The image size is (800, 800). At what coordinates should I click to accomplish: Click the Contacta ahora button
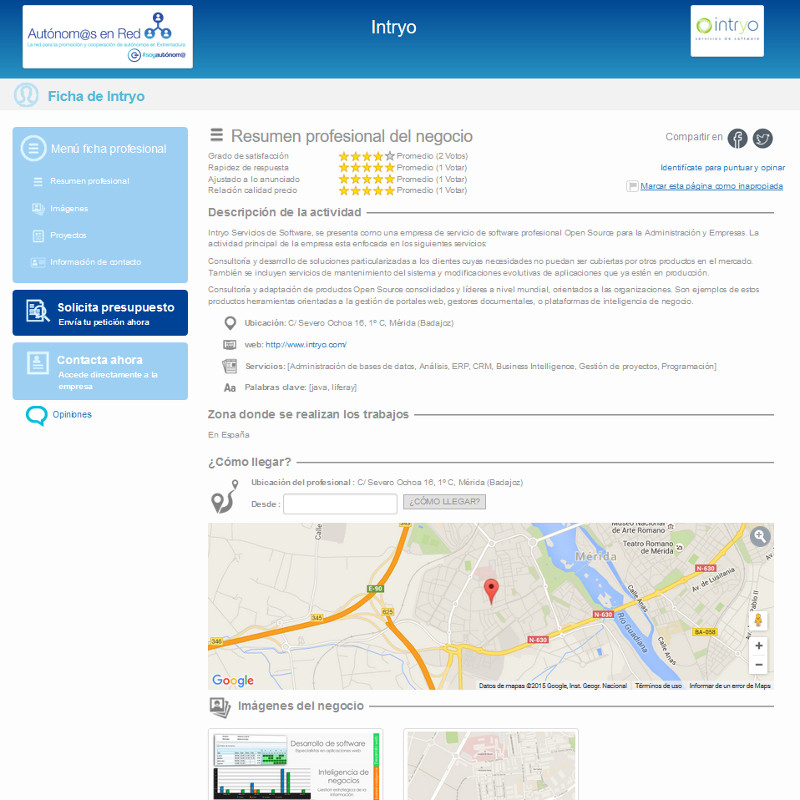100,371
